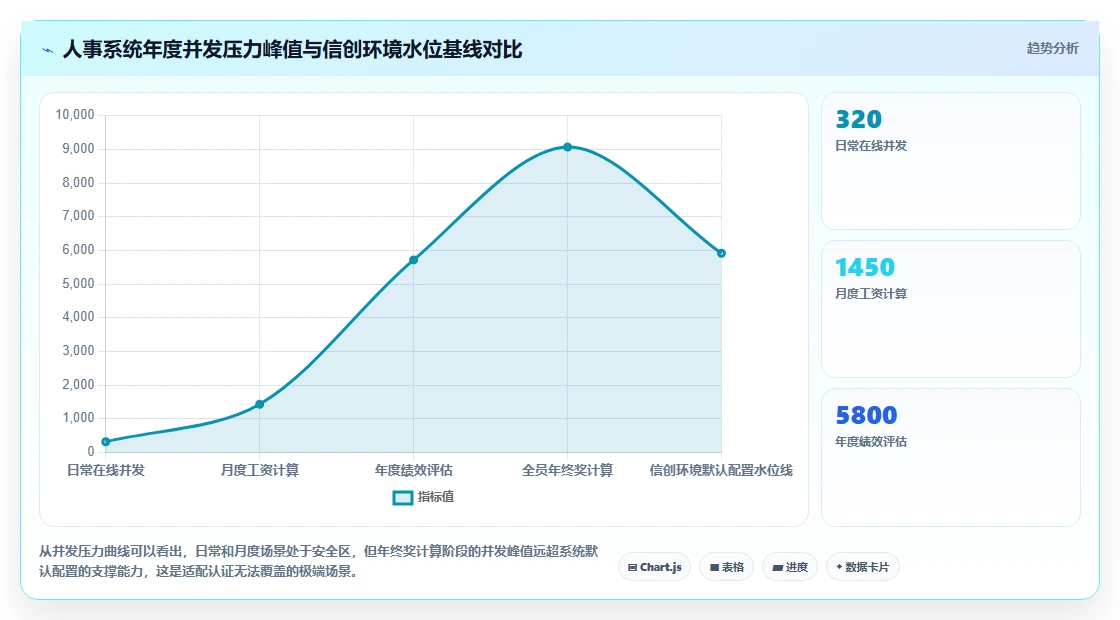Screen dimensions: 1120x620
Task: Click the 信创环境默认配置水位线 x-axis label
Action: [721, 470]
